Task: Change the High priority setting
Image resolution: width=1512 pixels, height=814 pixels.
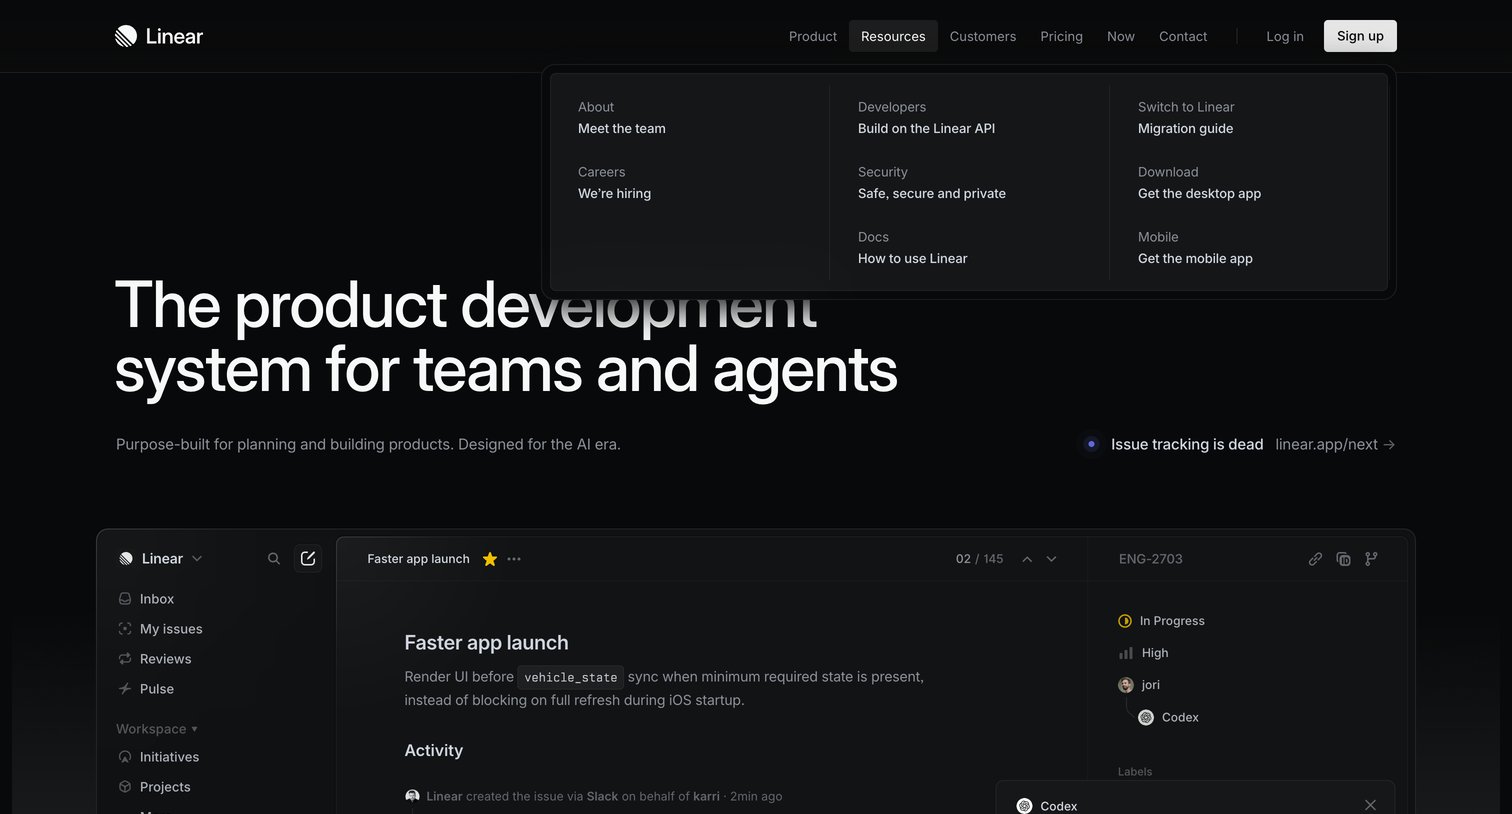Action: (x=1143, y=653)
